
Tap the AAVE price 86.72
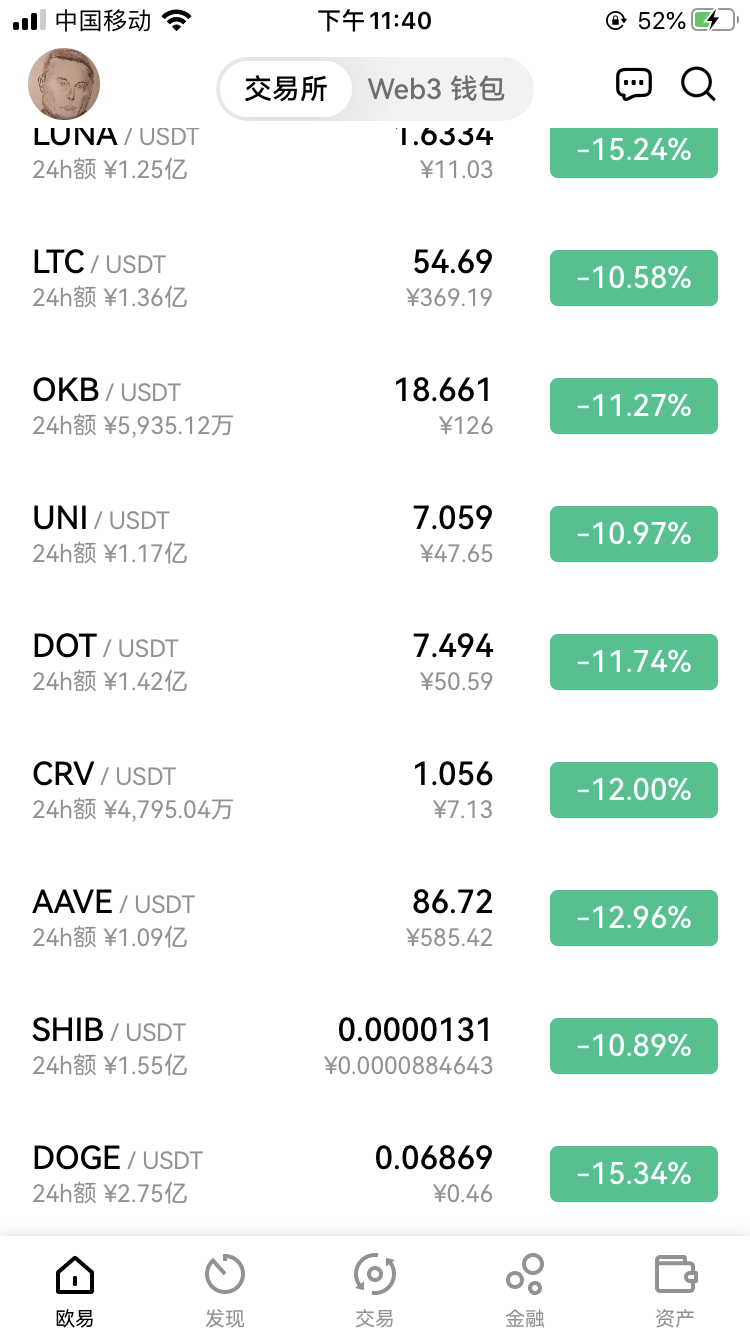click(453, 902)
